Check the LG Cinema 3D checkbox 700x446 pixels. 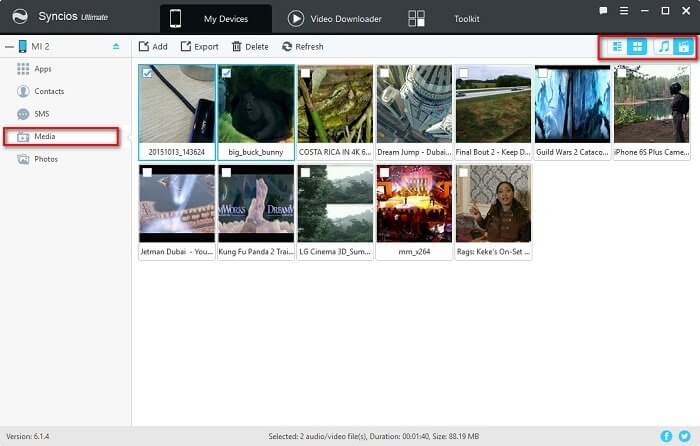tap(305, 172)
